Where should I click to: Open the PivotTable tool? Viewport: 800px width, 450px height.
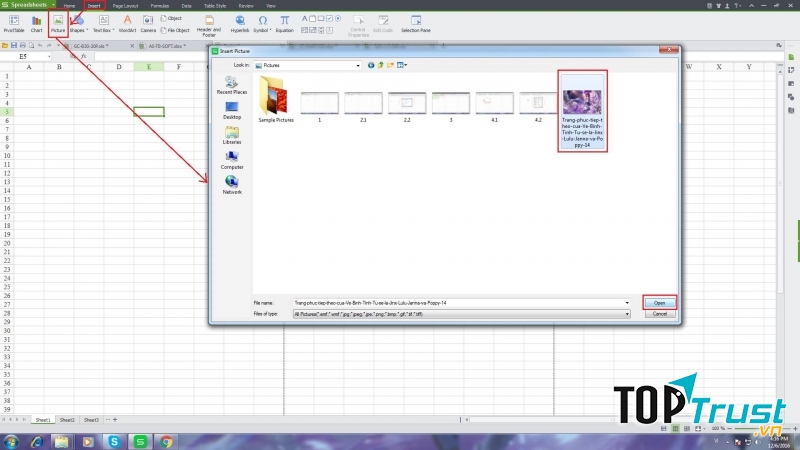point(14,22)
